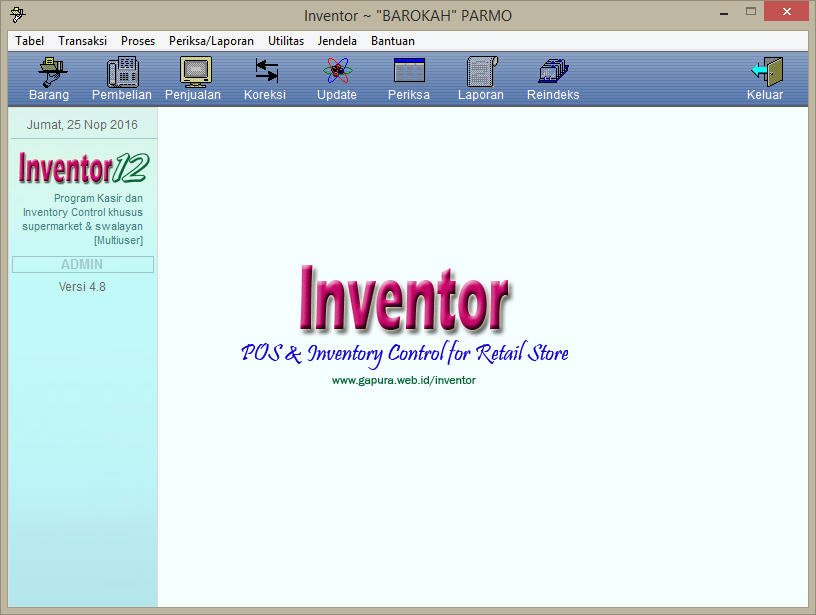816x615 pixels.
Task: Open the Jendela menu
Action: point(337,41)
